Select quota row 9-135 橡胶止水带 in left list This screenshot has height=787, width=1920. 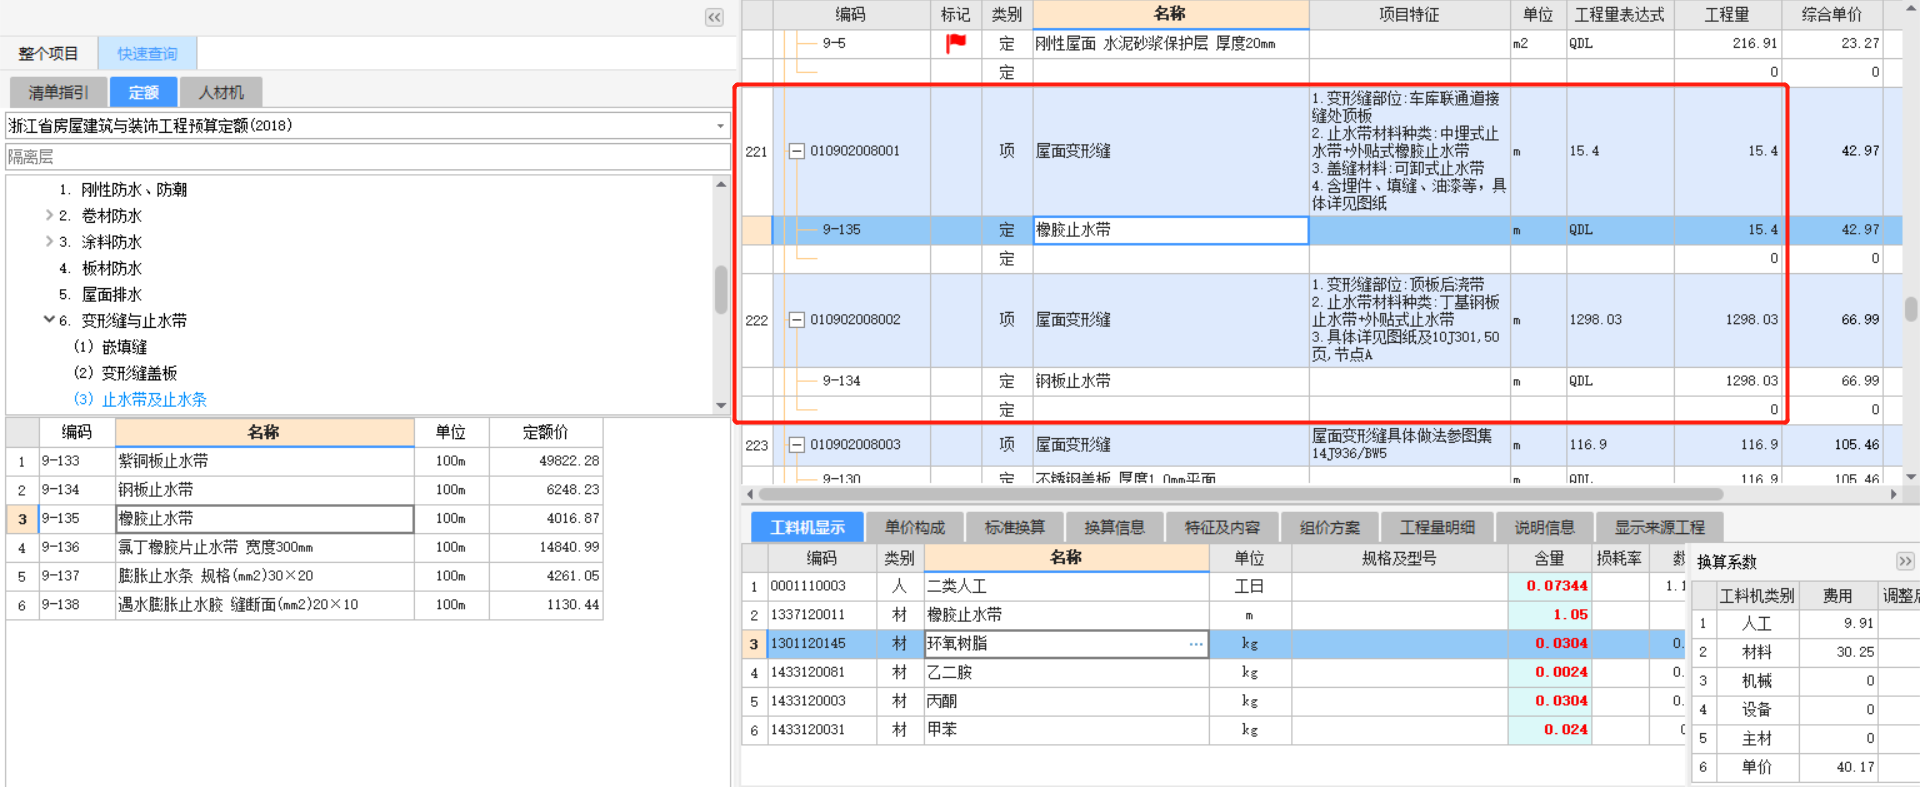click(304, 519)
